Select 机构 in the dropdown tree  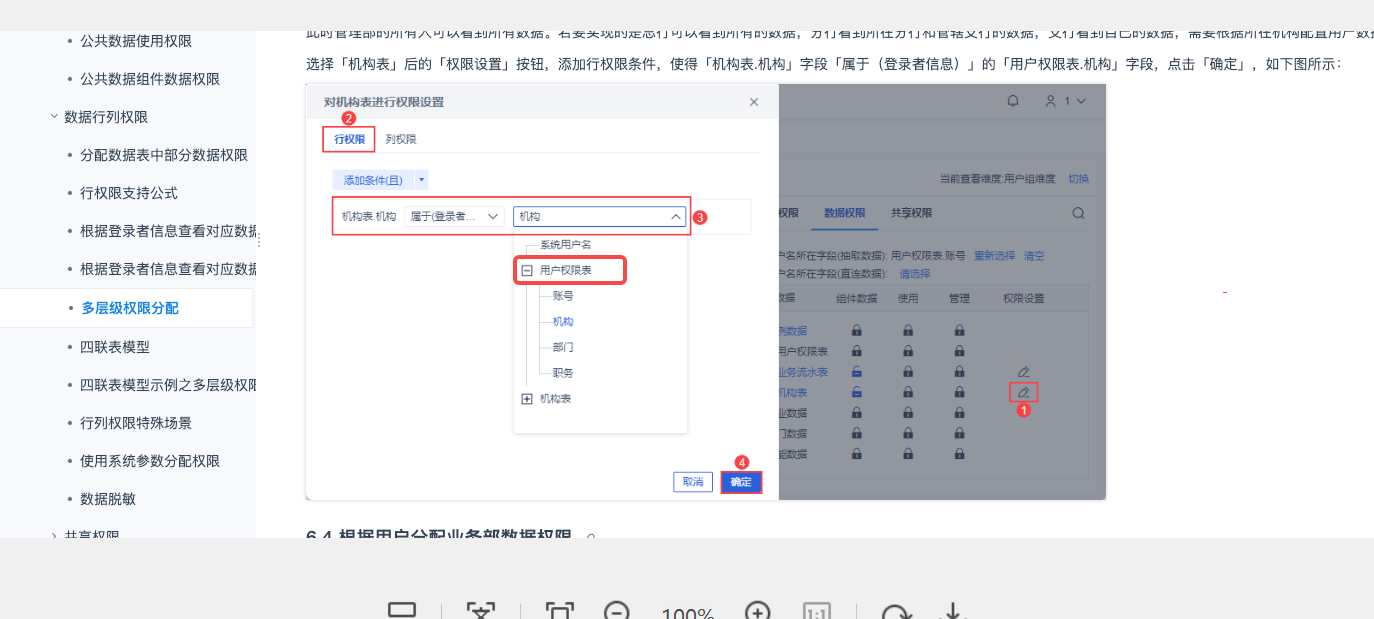click(x=563, y=322)
